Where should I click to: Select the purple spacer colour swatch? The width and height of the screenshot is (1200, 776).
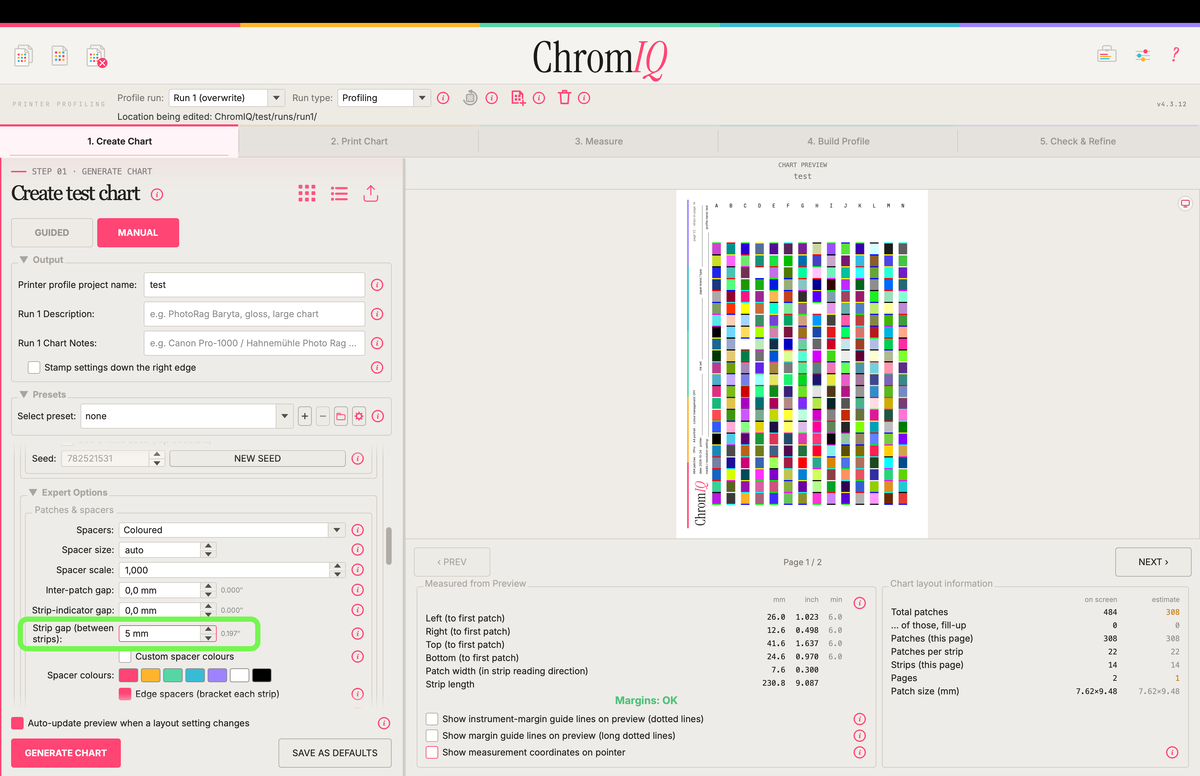point(217,676)
